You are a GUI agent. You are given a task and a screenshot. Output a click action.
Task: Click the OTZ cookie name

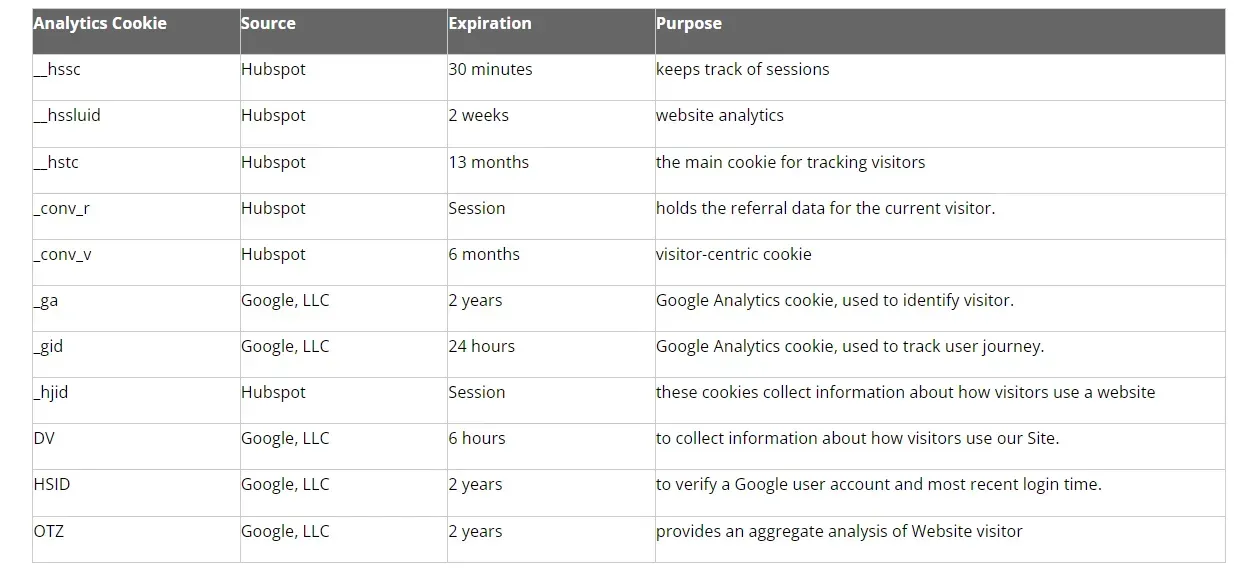48,531
